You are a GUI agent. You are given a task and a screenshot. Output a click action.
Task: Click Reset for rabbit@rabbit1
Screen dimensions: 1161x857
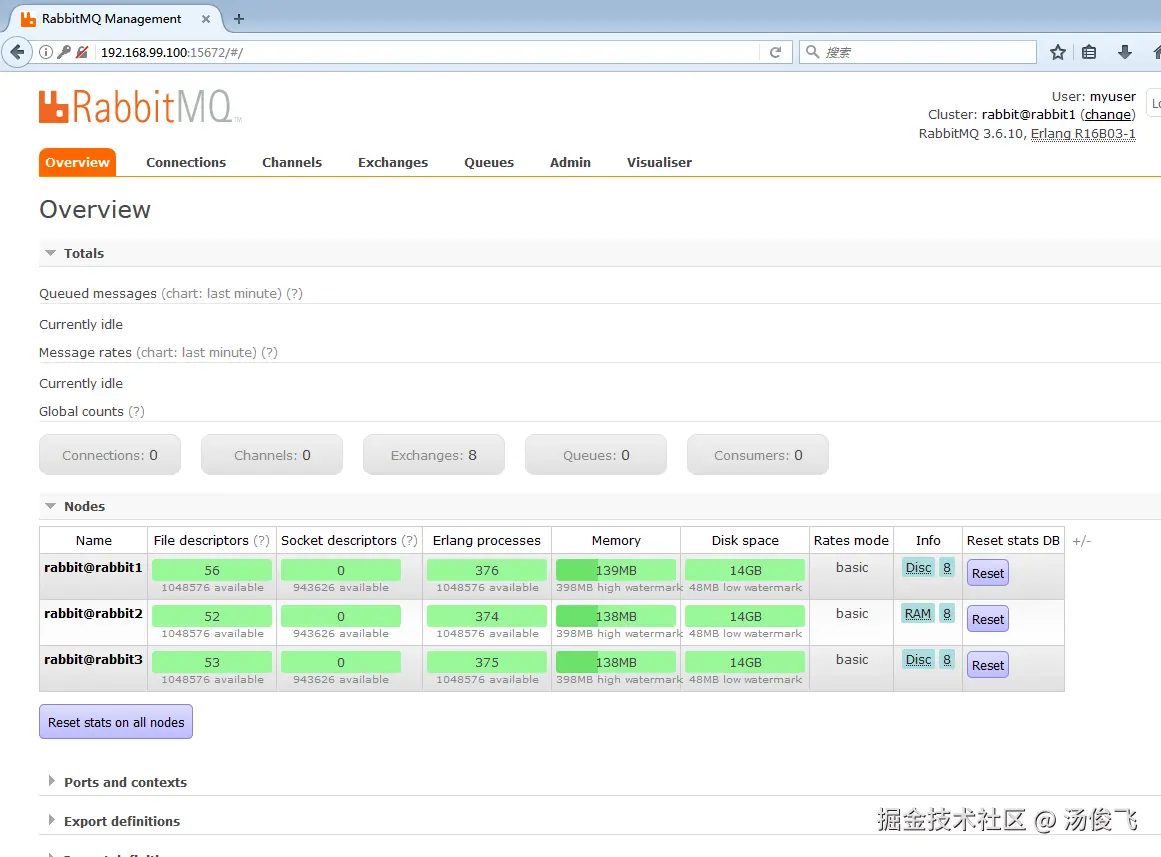tap(988, 573)
